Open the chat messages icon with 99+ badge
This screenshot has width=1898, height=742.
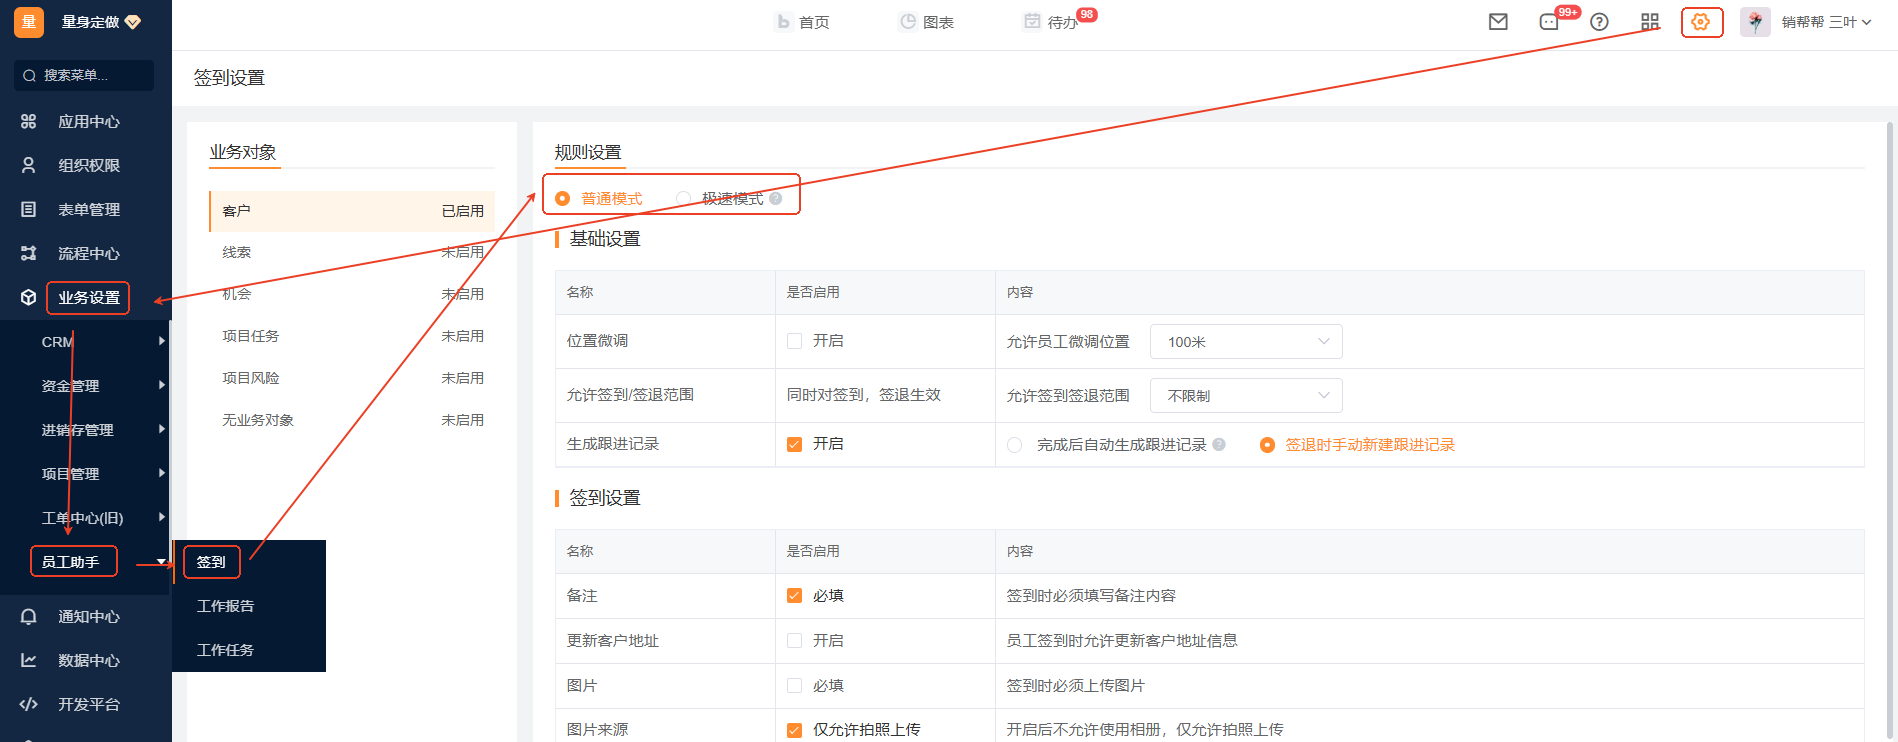1549,22
